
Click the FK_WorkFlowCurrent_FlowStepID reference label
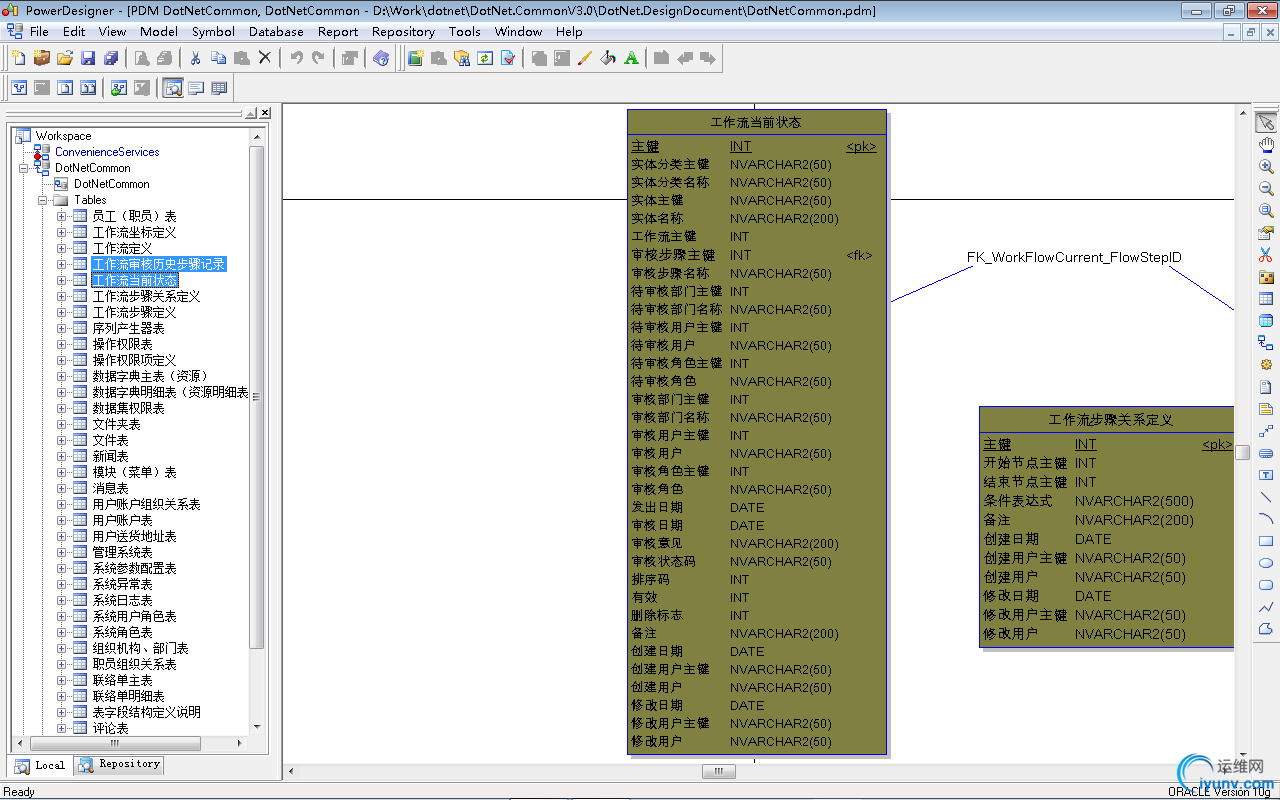click(x=1074, y=257)
